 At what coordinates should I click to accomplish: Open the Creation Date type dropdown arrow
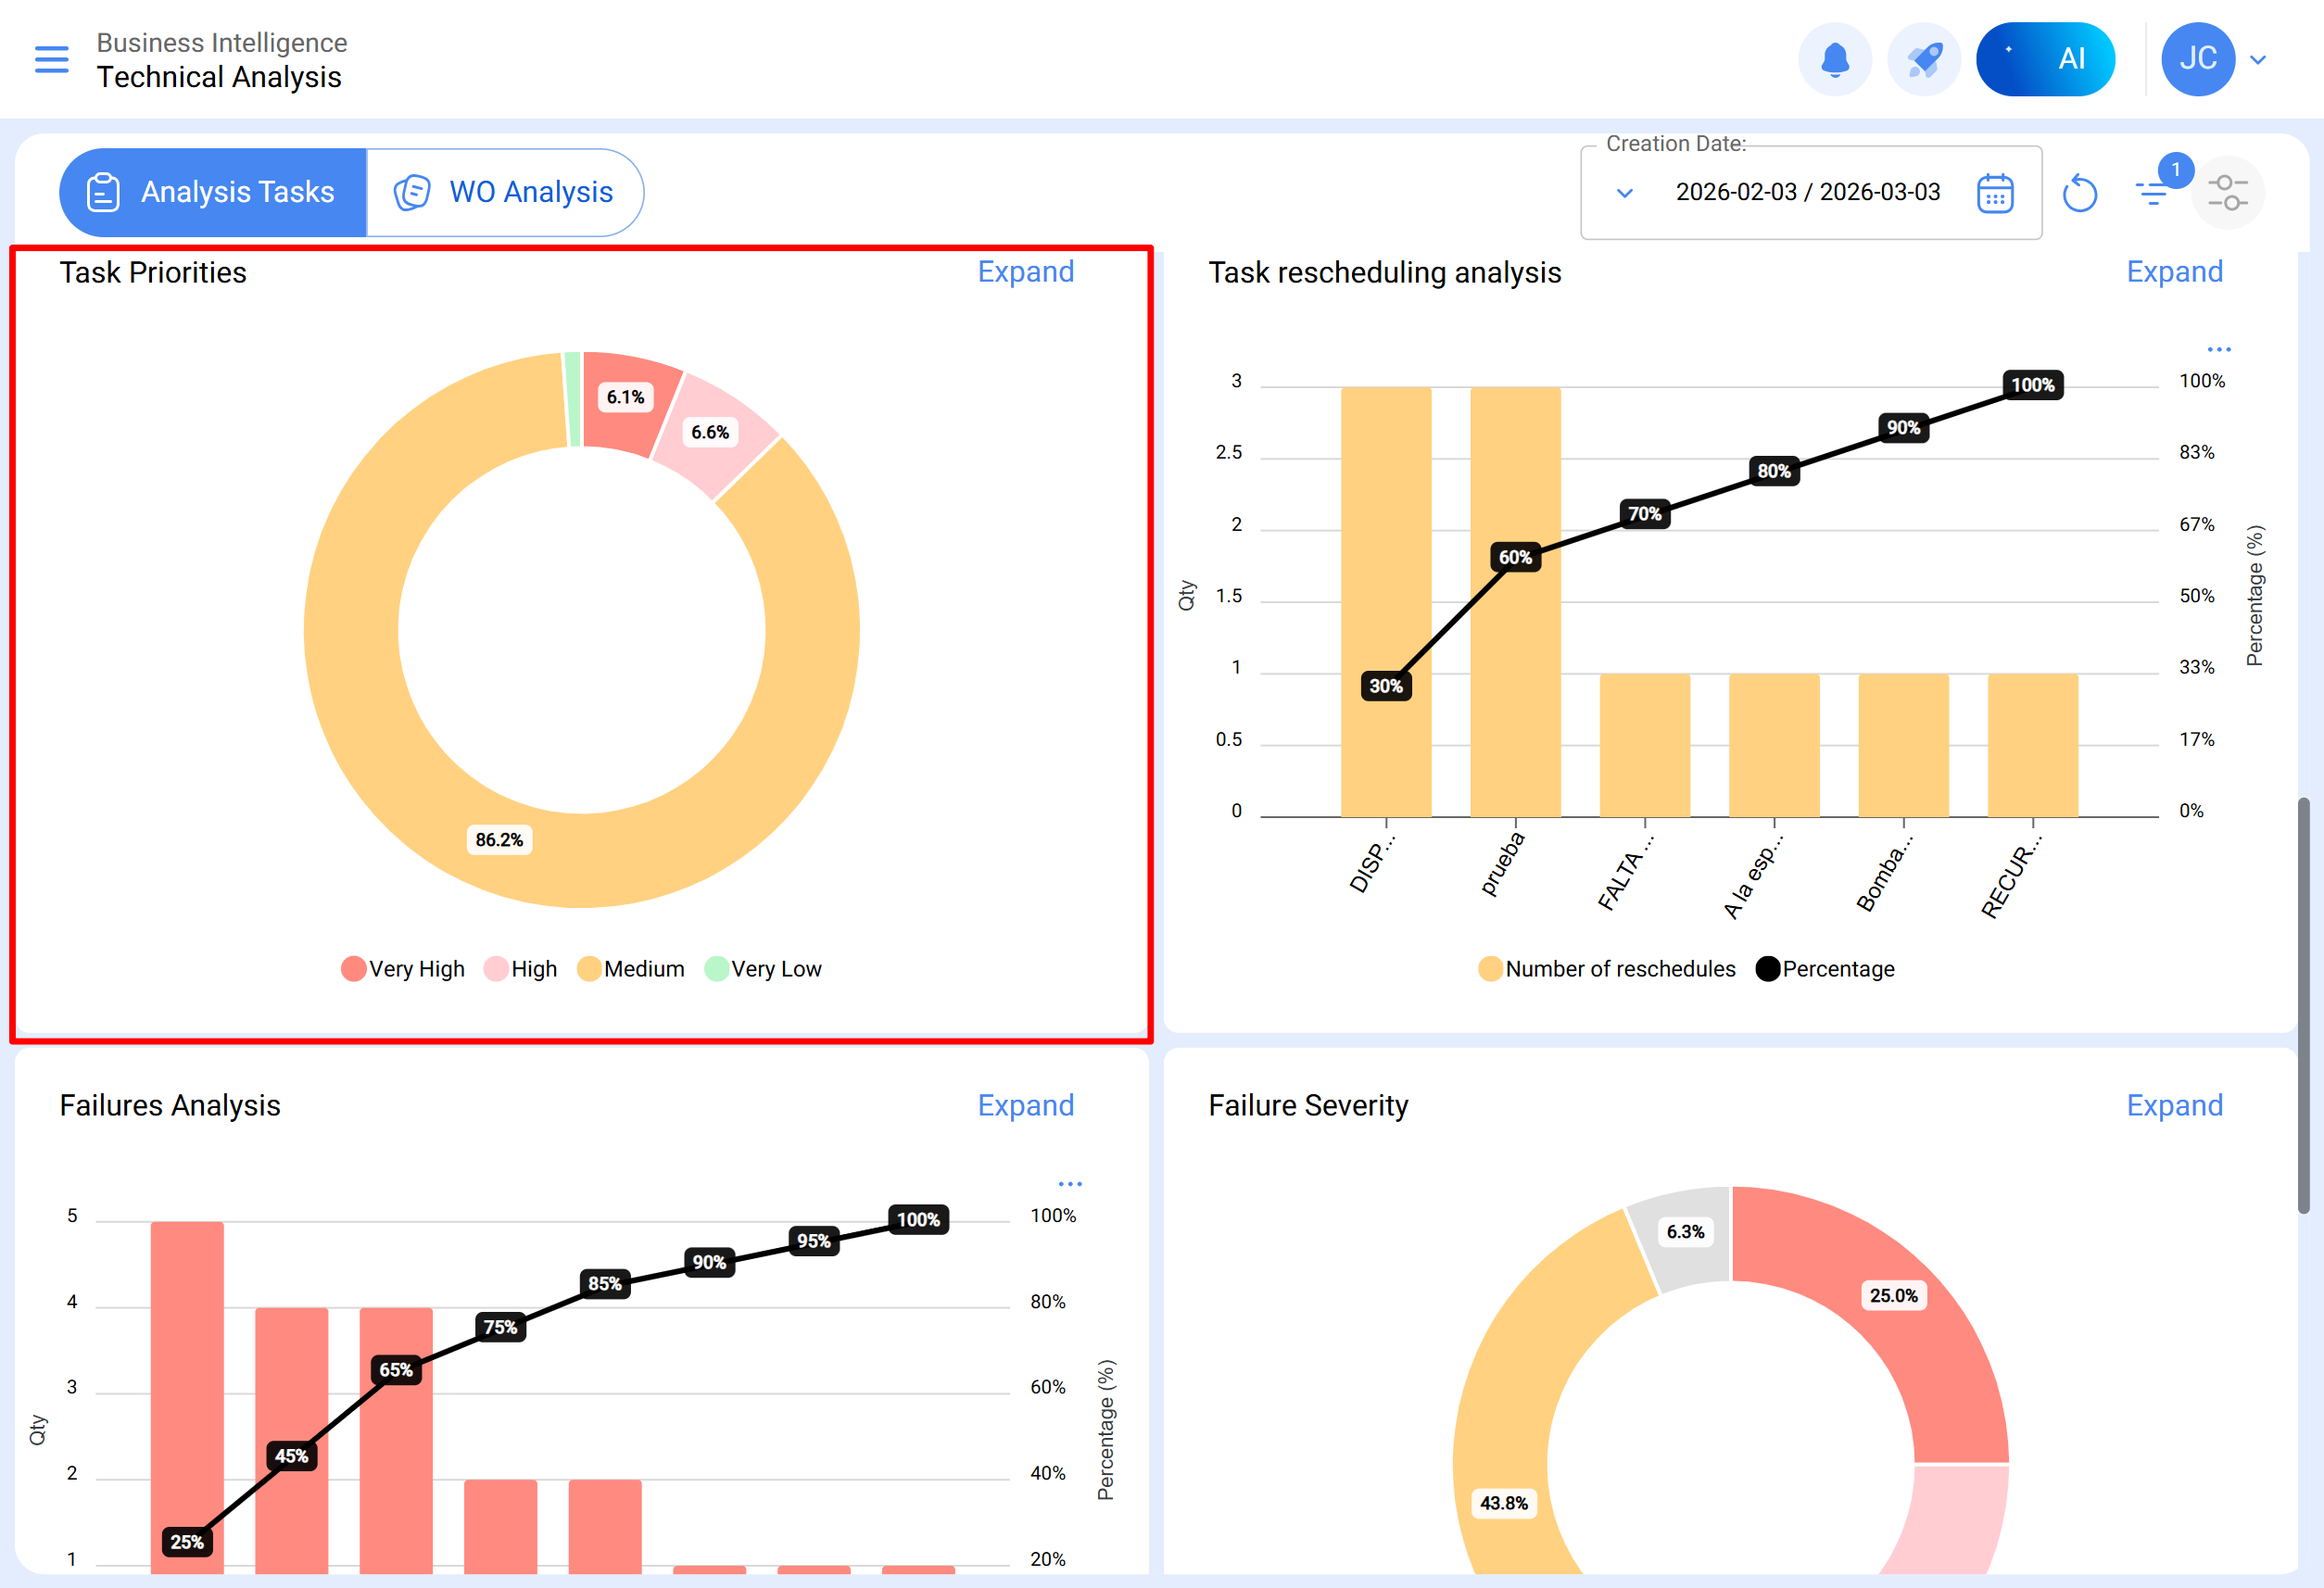1625,193
